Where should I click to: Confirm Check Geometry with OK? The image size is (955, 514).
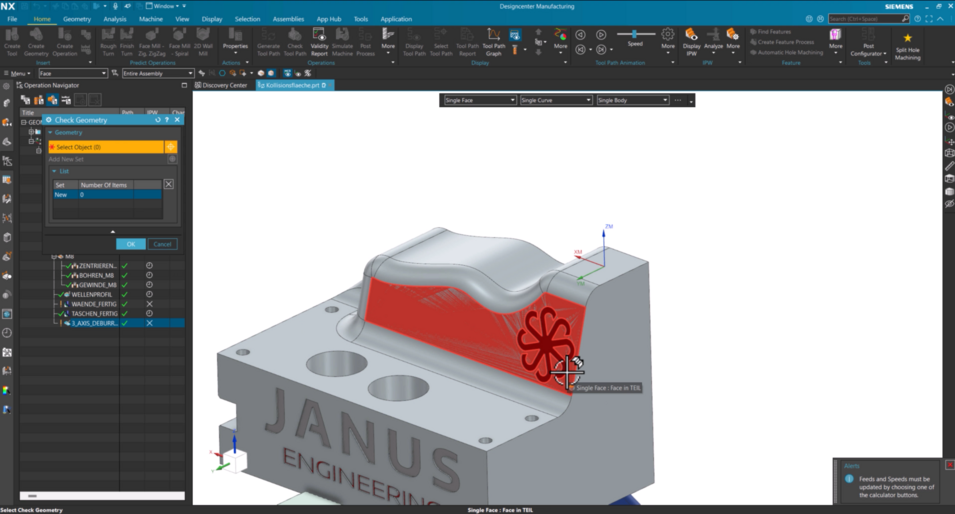coord(131,244)
